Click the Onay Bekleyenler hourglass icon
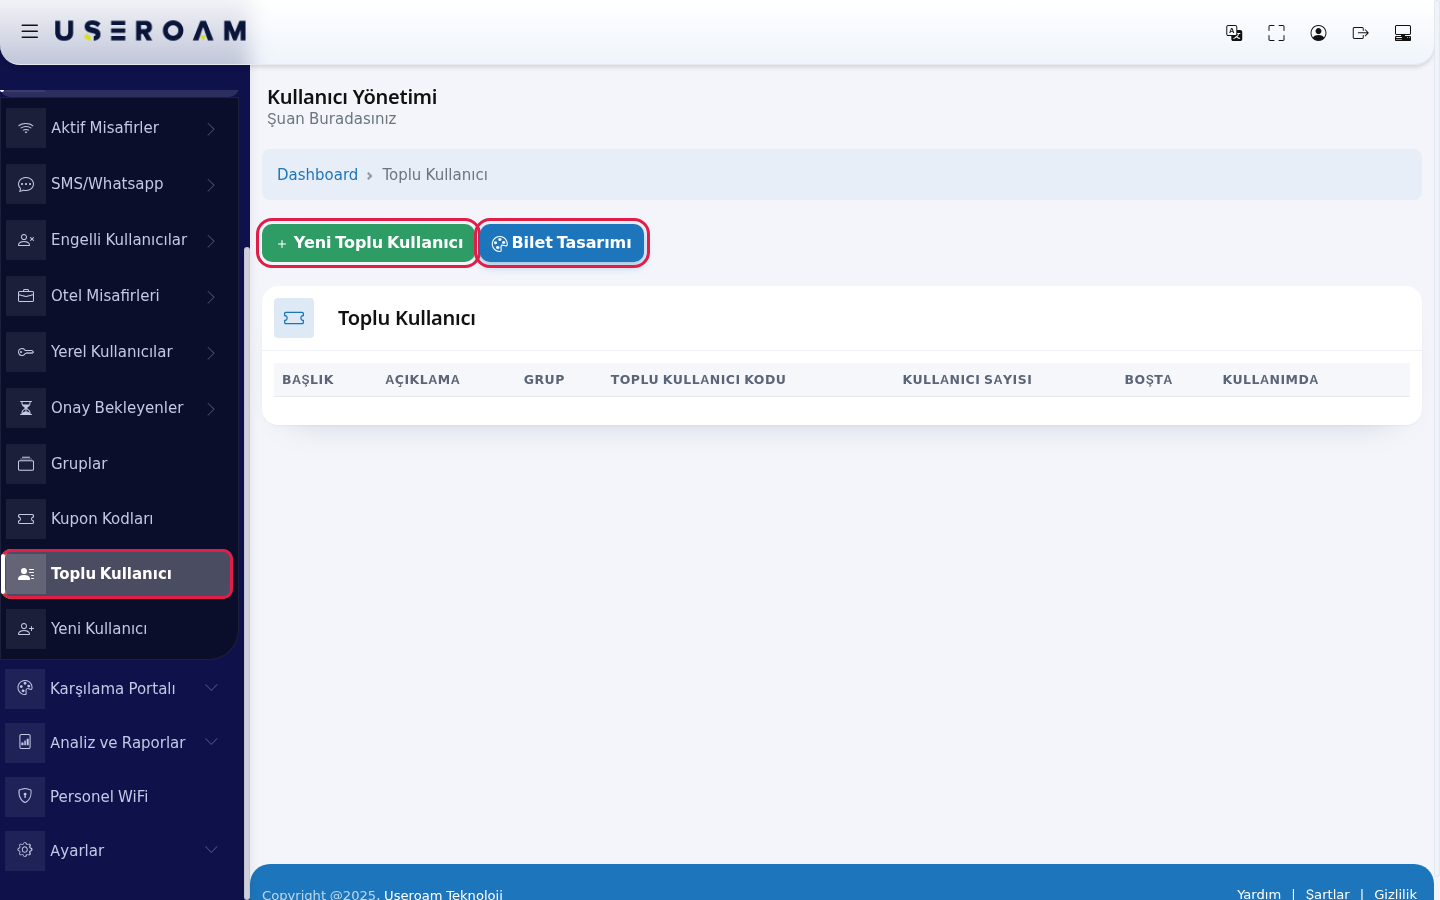 [x=26, y=408]
